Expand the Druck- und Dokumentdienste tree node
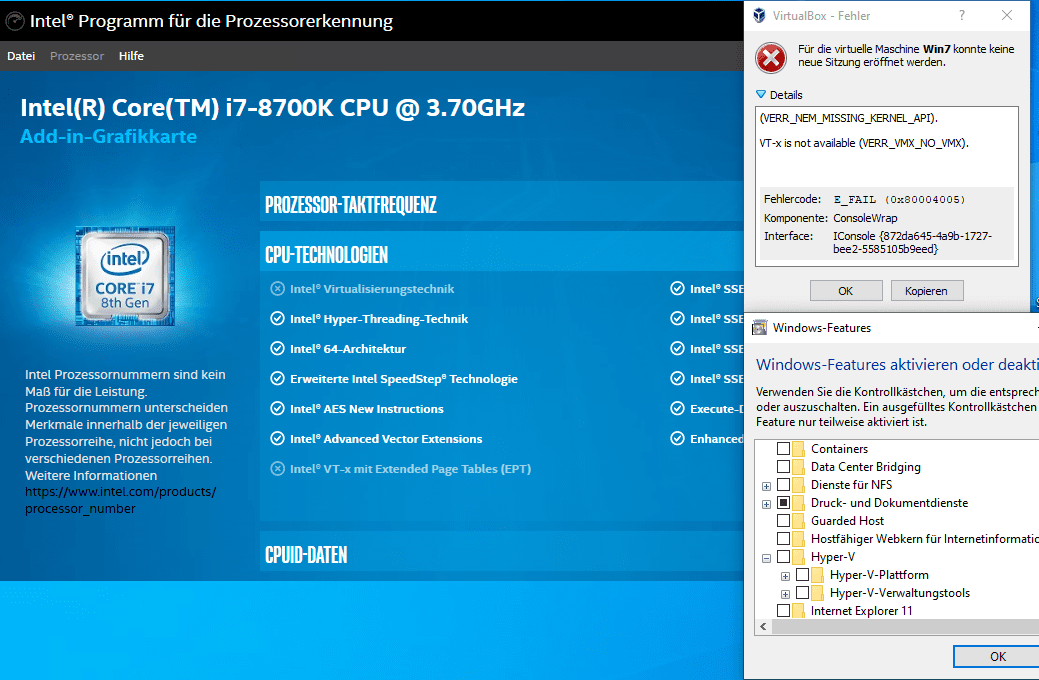Screen dimensions: 1039x680 767,504
